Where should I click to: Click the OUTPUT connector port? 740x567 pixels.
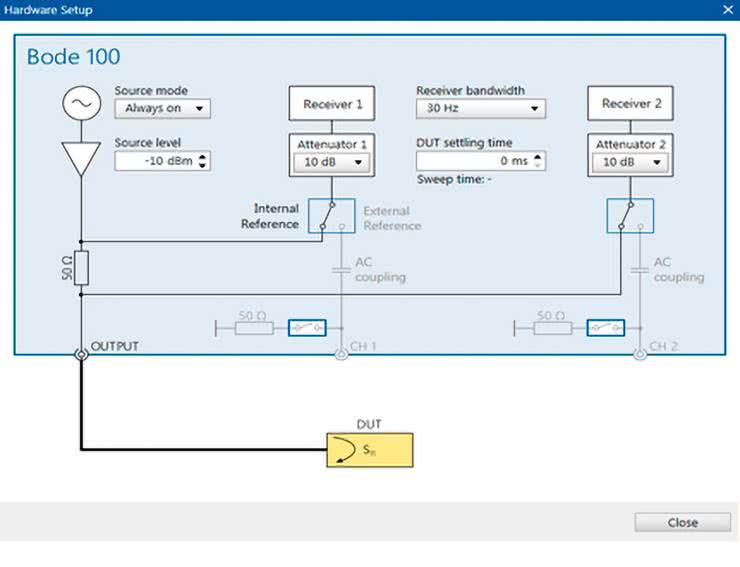click(80, 354)
